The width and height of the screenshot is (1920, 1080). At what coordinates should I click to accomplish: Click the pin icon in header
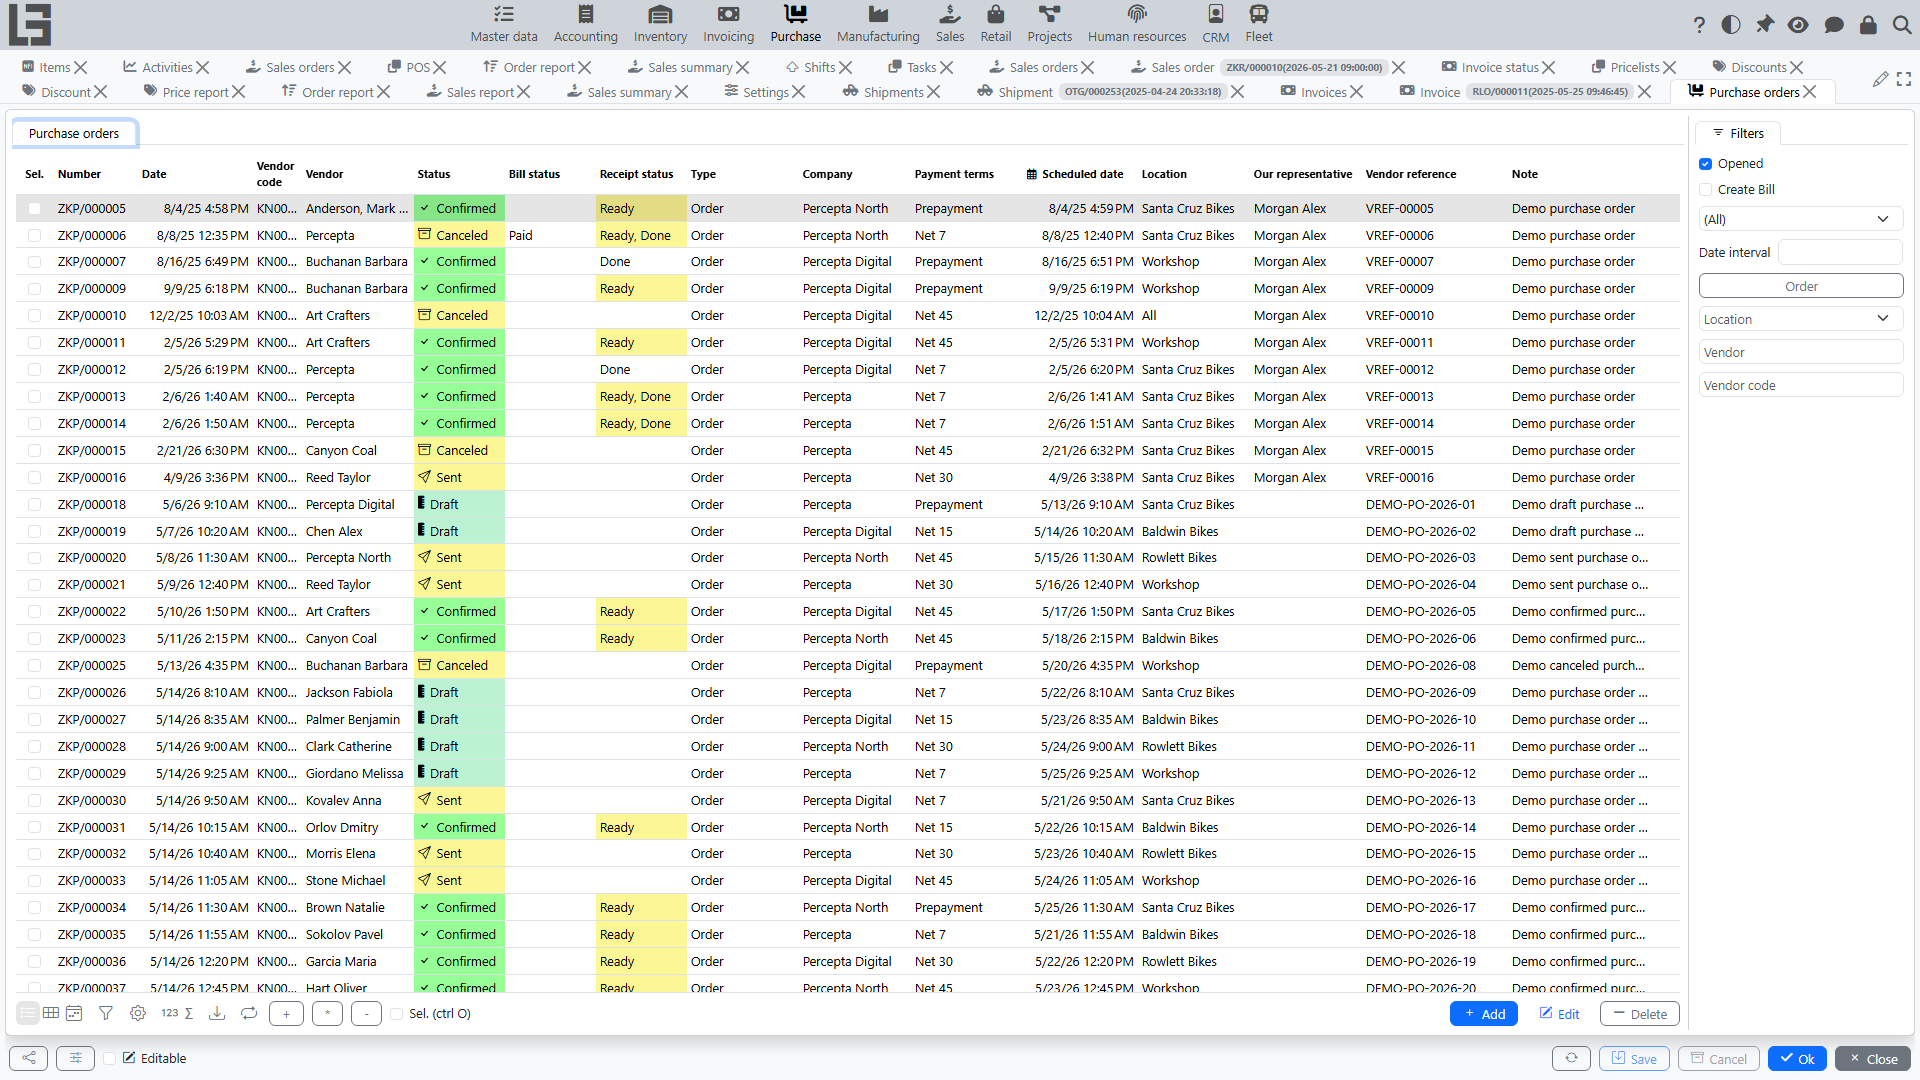tap(1765, 25)
